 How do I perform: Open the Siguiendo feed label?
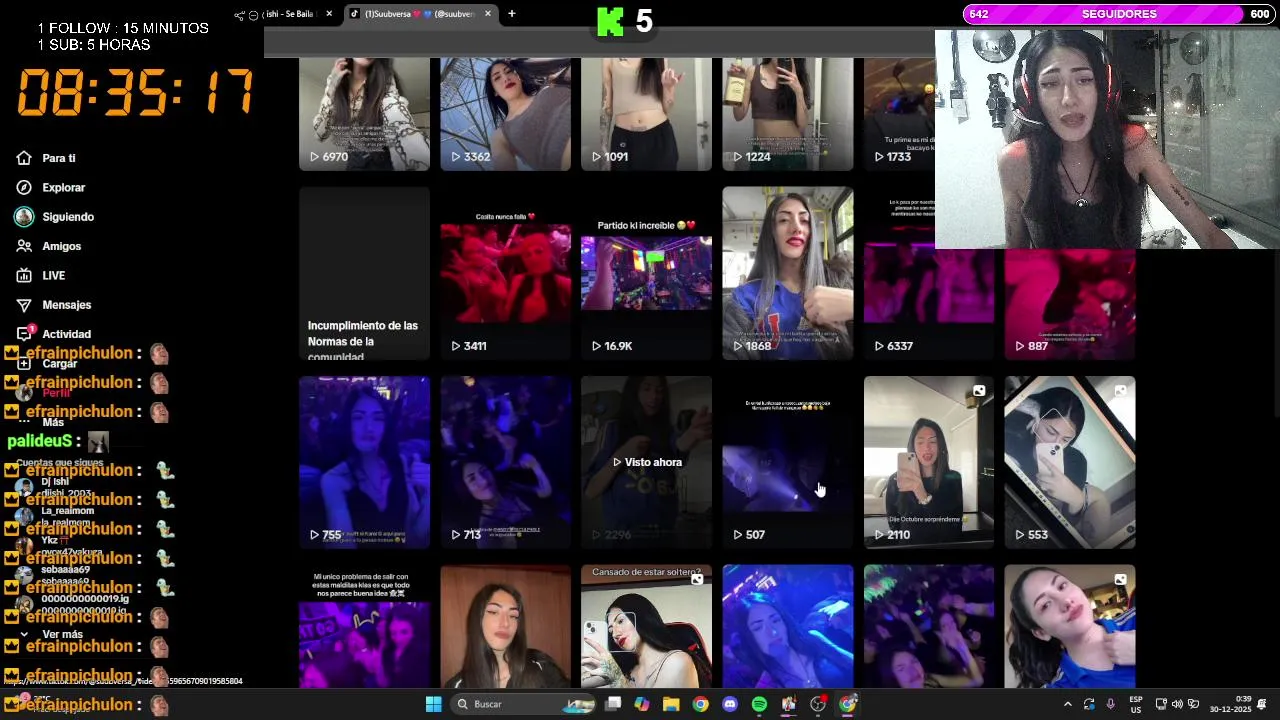tap(68, 217)
